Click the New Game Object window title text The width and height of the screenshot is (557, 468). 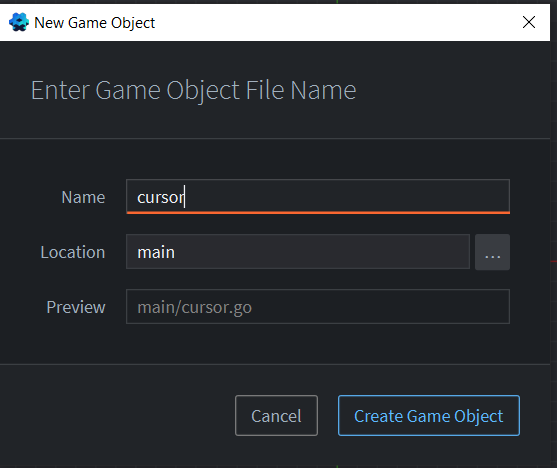point(94,23)
